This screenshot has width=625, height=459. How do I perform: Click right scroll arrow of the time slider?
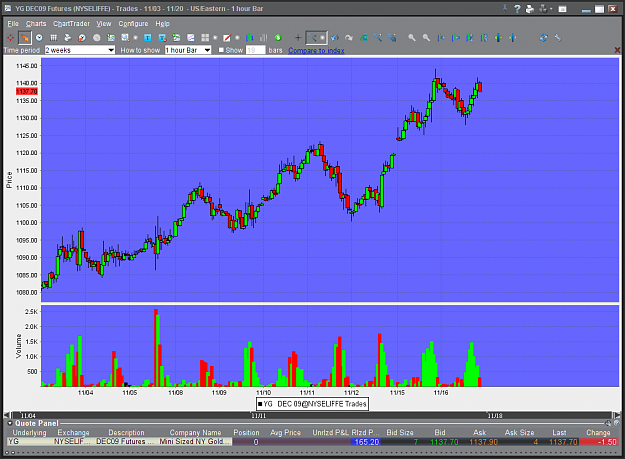coord(617,415)
